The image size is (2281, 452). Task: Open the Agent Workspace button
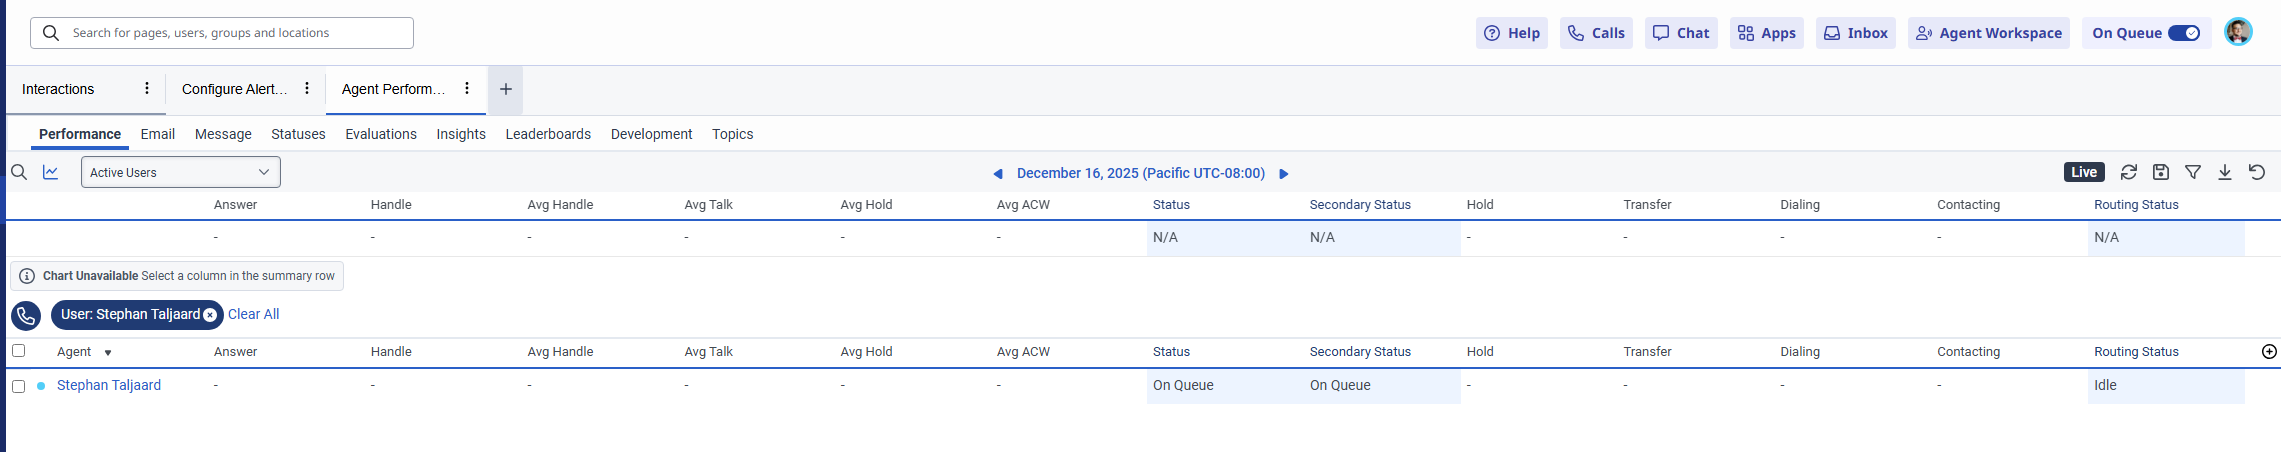click(x=1988, y=33)
